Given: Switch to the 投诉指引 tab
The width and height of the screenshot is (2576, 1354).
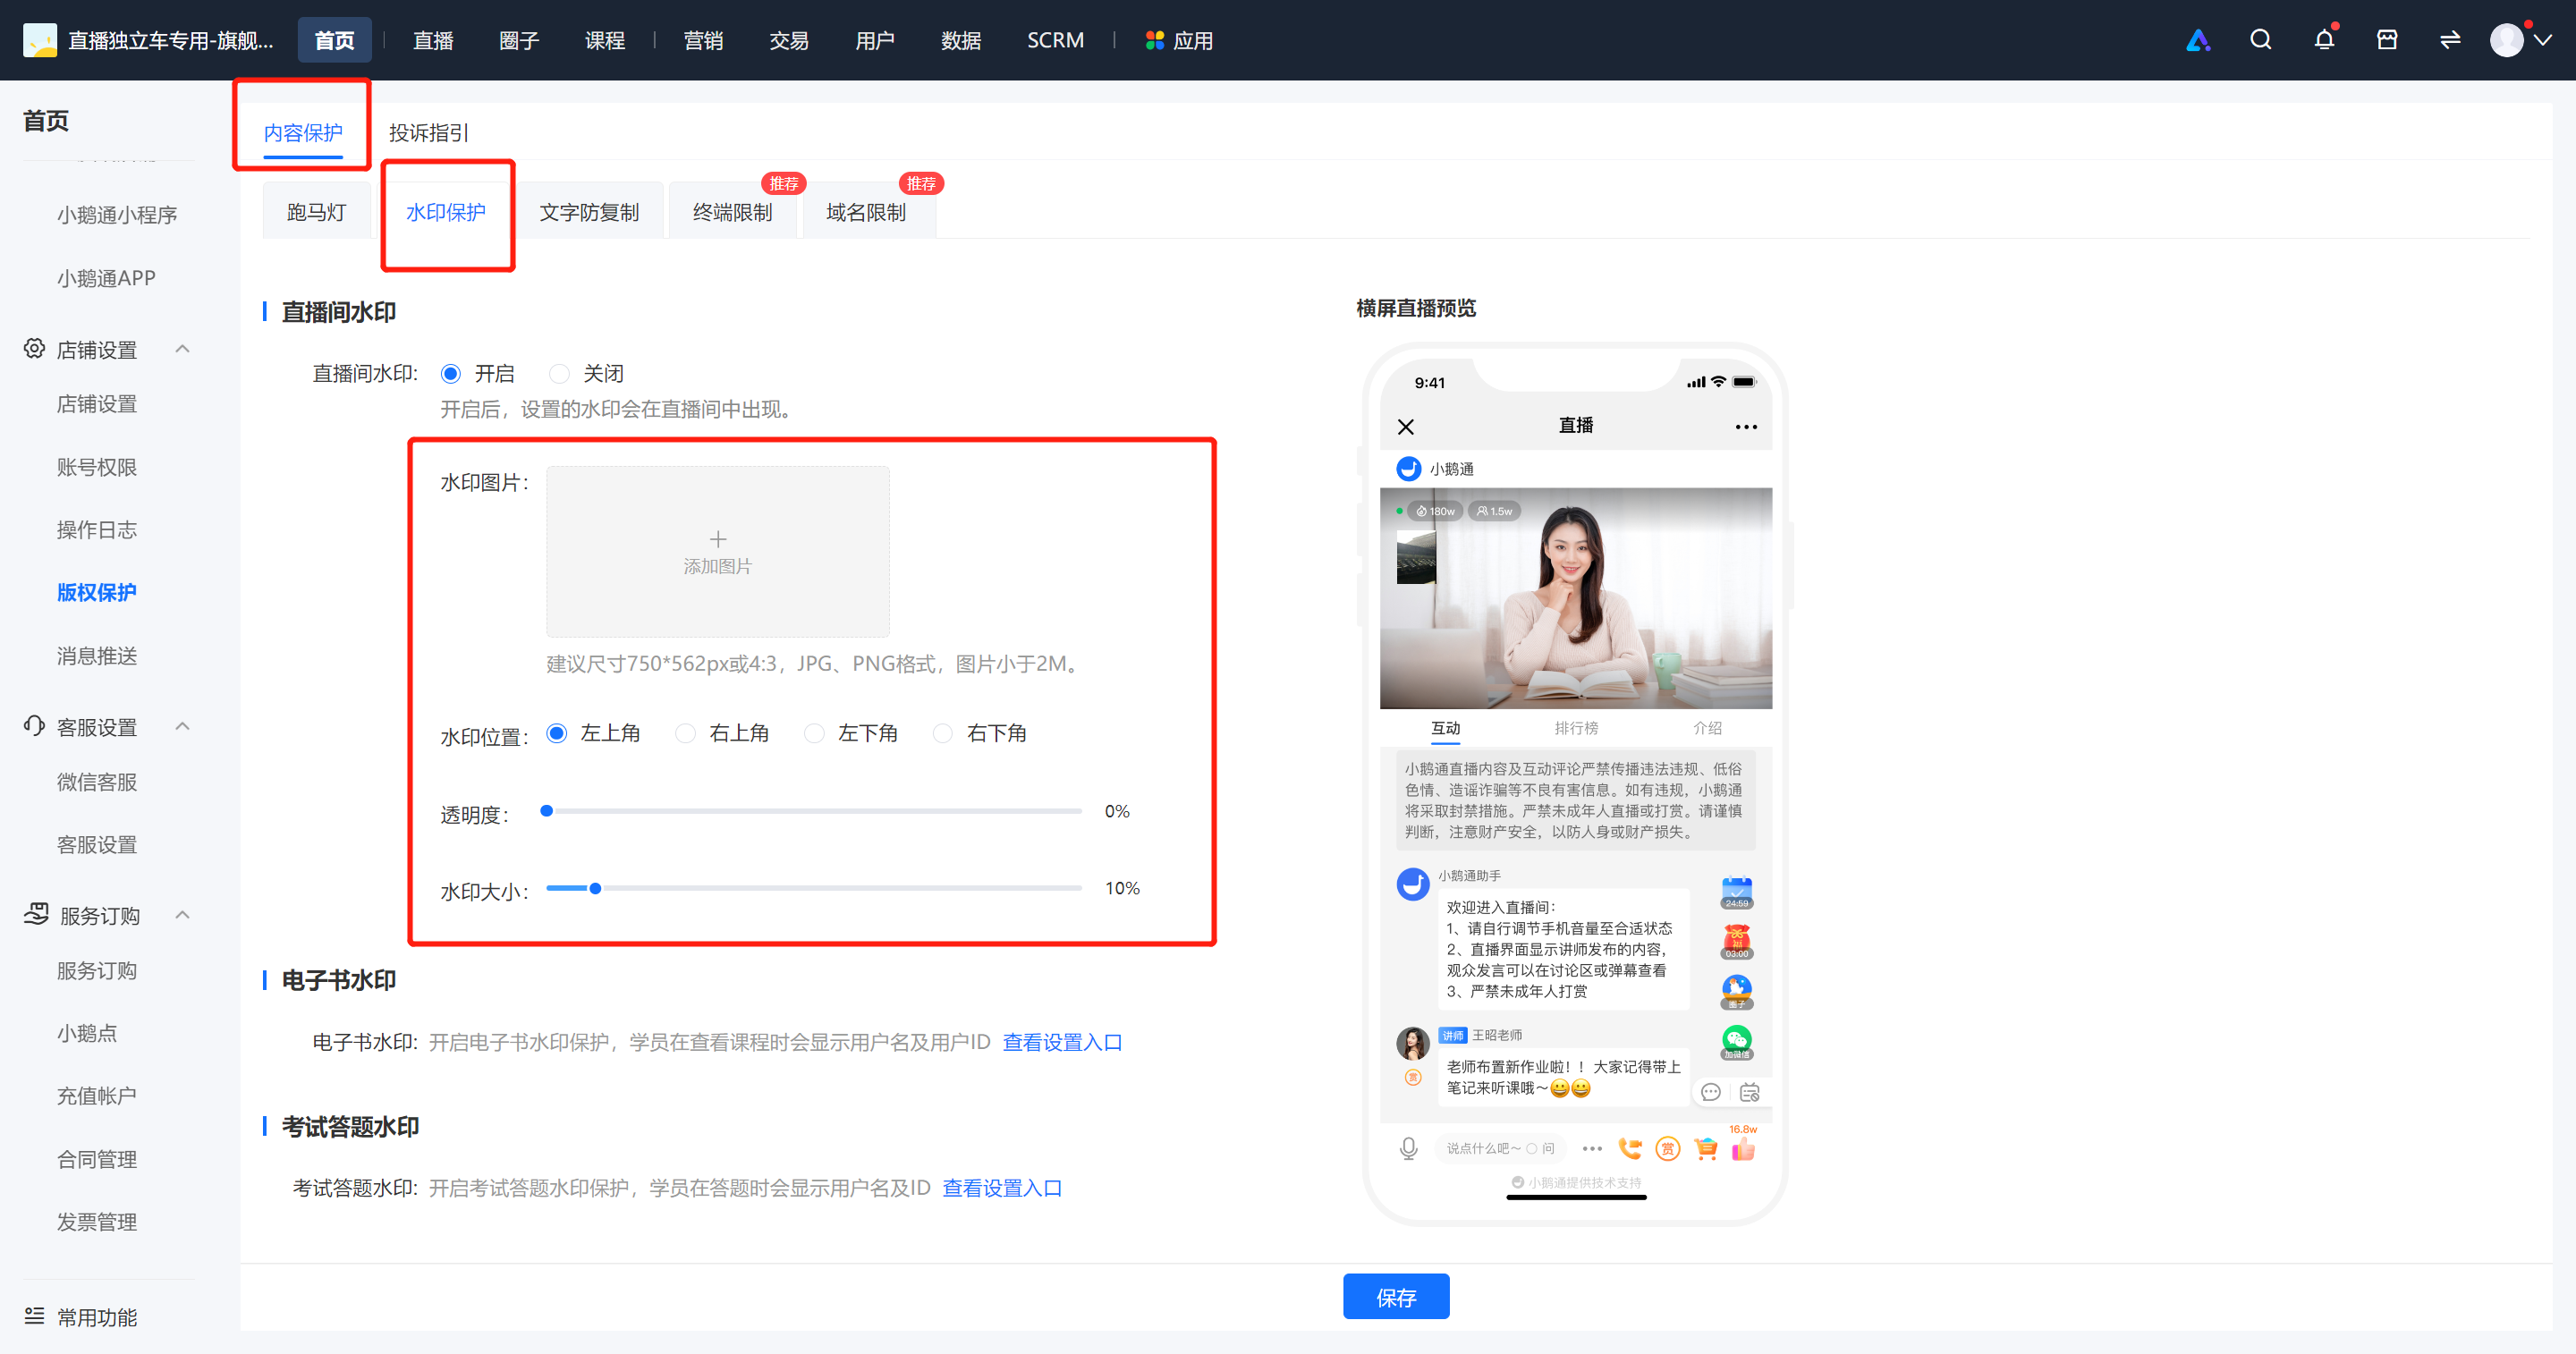Looking at the screenshot, I should click(429, 133).
